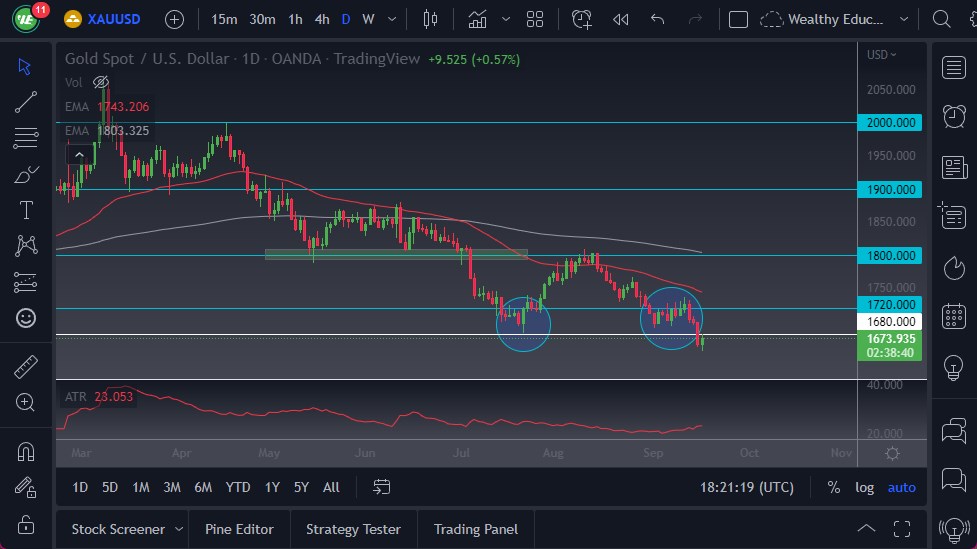Select the trend line drawing tool

pyautogui.click(x=26, y=102)
